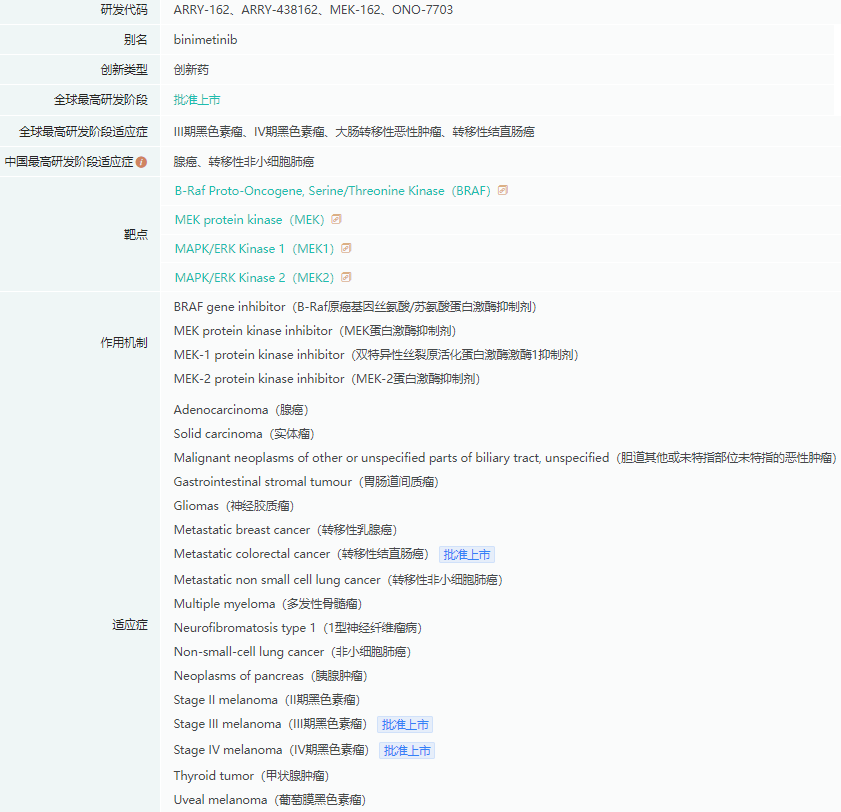This screenshot has width=841, height=812.
Task: Click Uveal melanoma (葡萄膜黑色素瘤) indication
Action: pyautogui.click(x=270, y=800)
